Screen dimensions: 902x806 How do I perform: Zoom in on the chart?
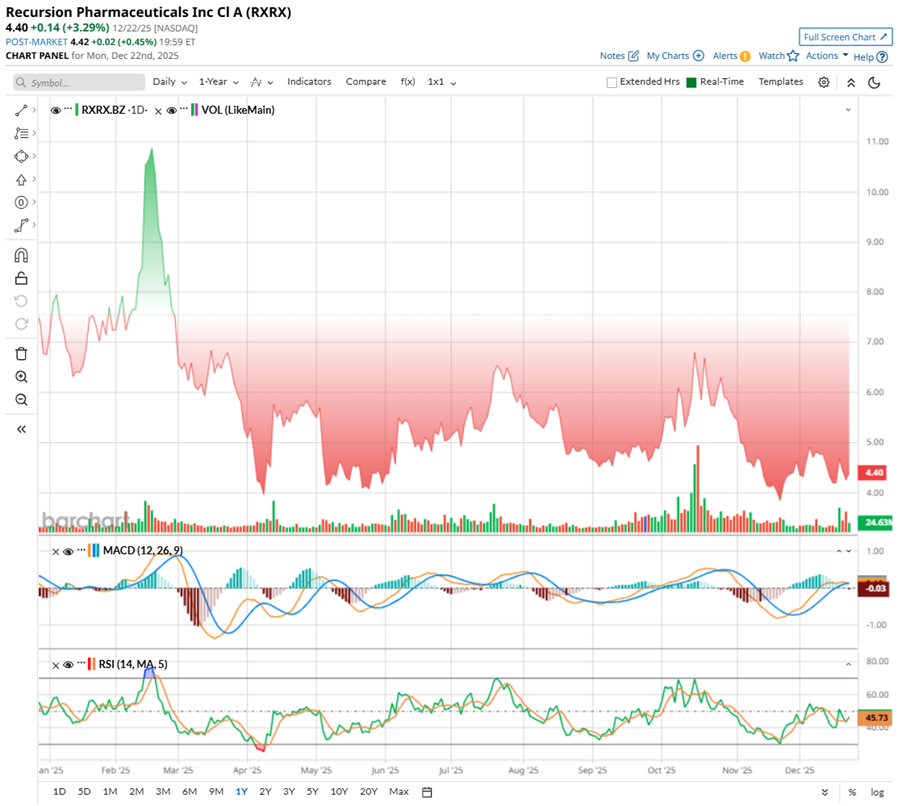(21, 377)
